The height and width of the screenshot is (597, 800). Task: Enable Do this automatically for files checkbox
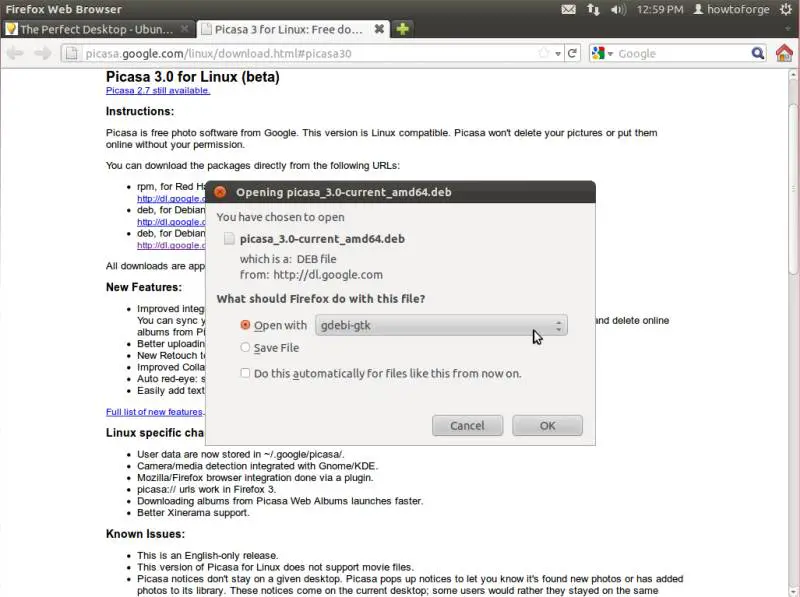[245, 373]
